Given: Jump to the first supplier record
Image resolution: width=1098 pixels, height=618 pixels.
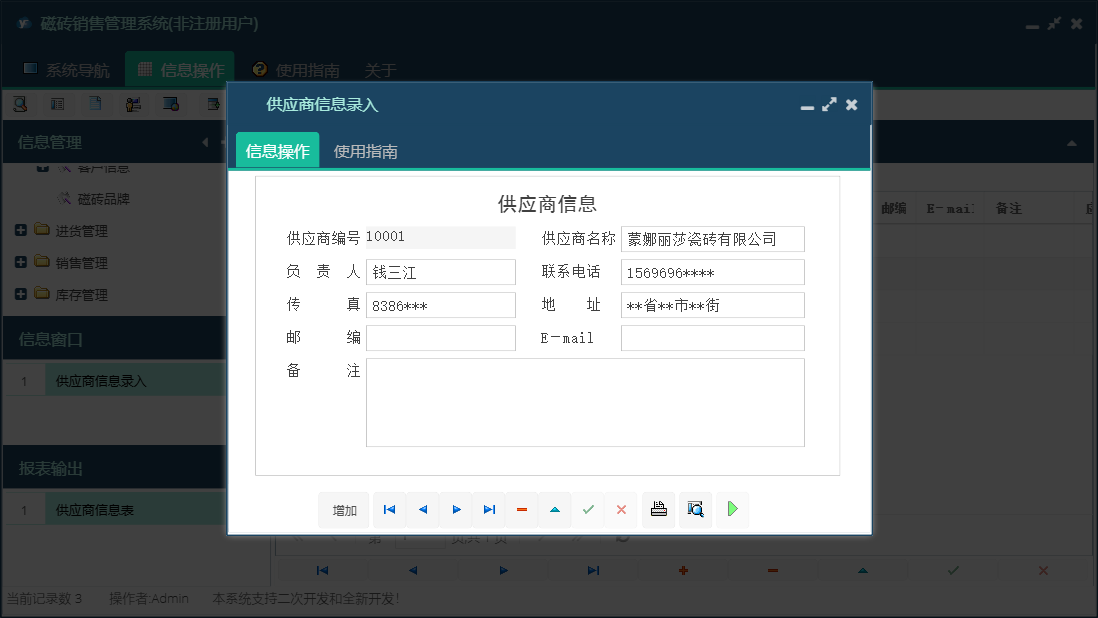Looking at the screenshot, I should (389, 510).
